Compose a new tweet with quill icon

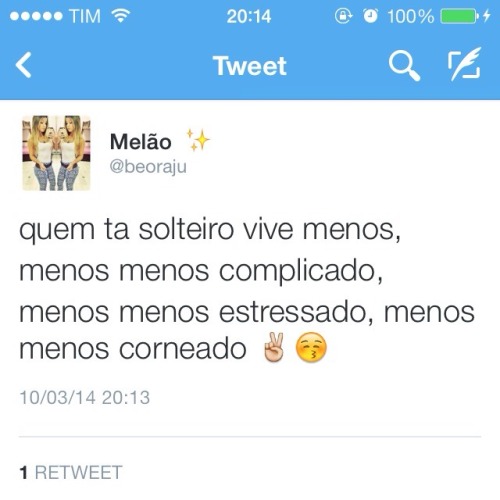[465, 64]
